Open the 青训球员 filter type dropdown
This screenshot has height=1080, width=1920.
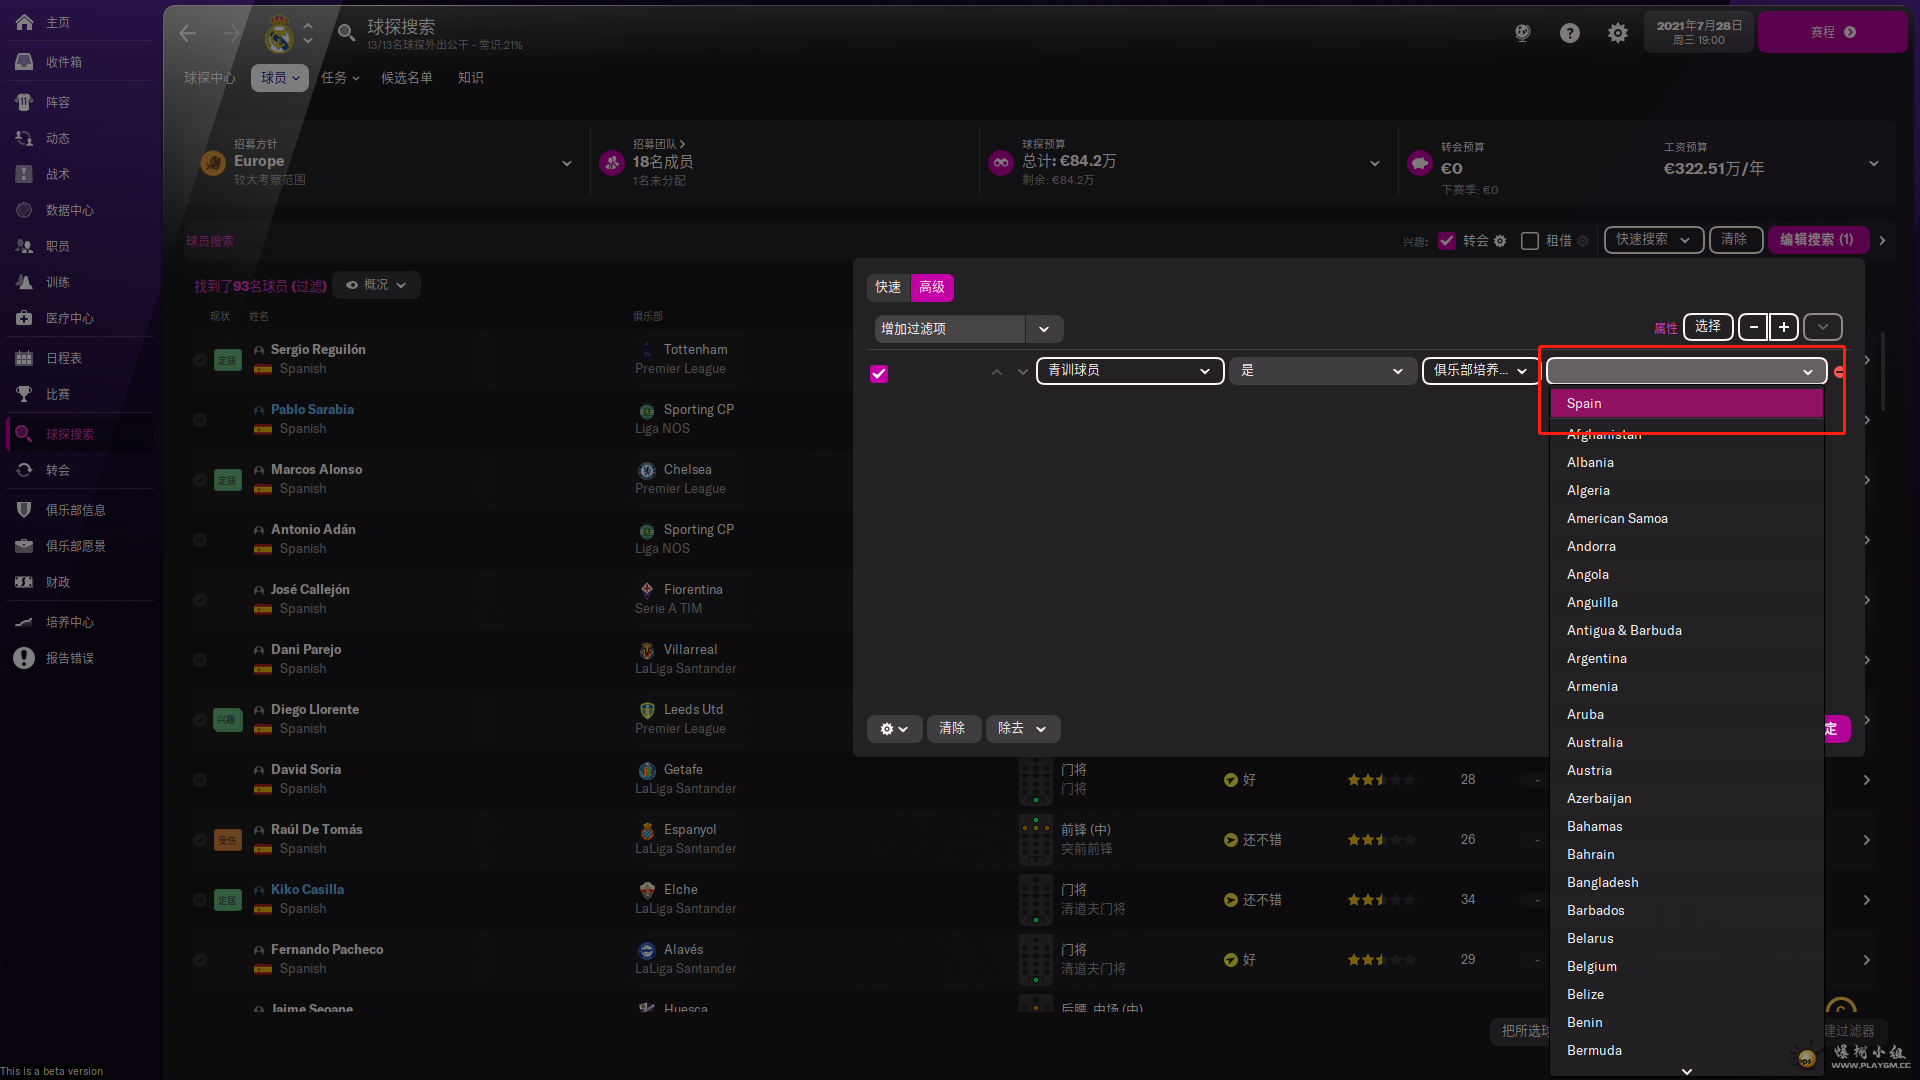[1130, 371]
